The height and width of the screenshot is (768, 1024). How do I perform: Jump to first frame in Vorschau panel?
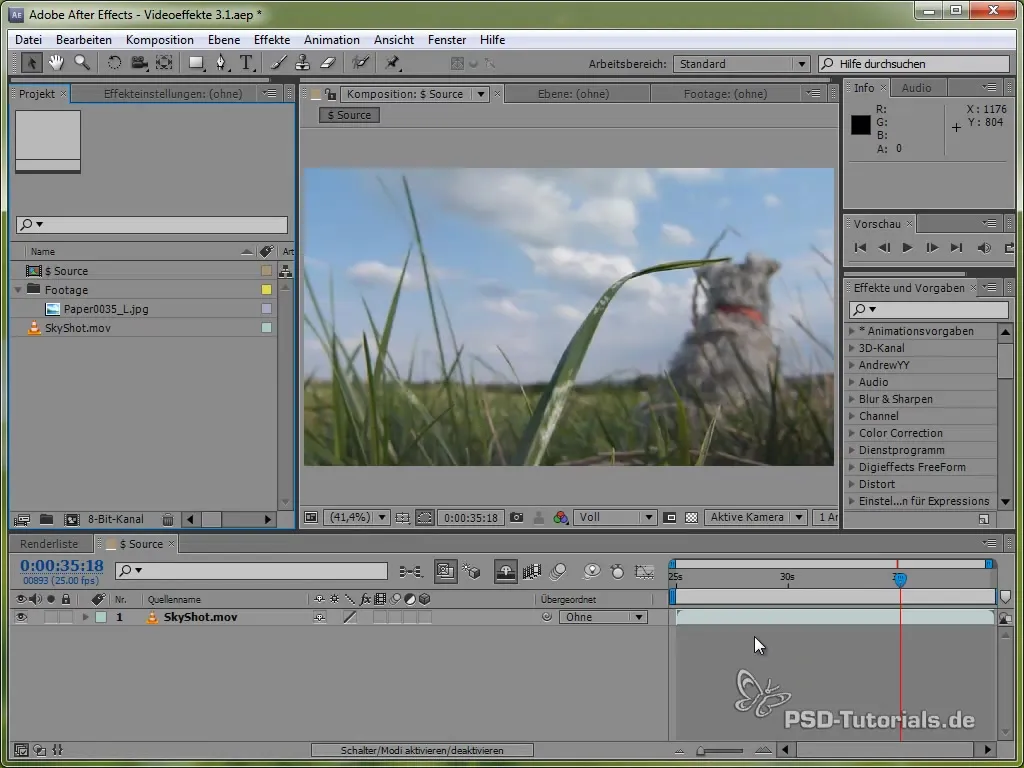pyautogui.click(x=860, y=248)
